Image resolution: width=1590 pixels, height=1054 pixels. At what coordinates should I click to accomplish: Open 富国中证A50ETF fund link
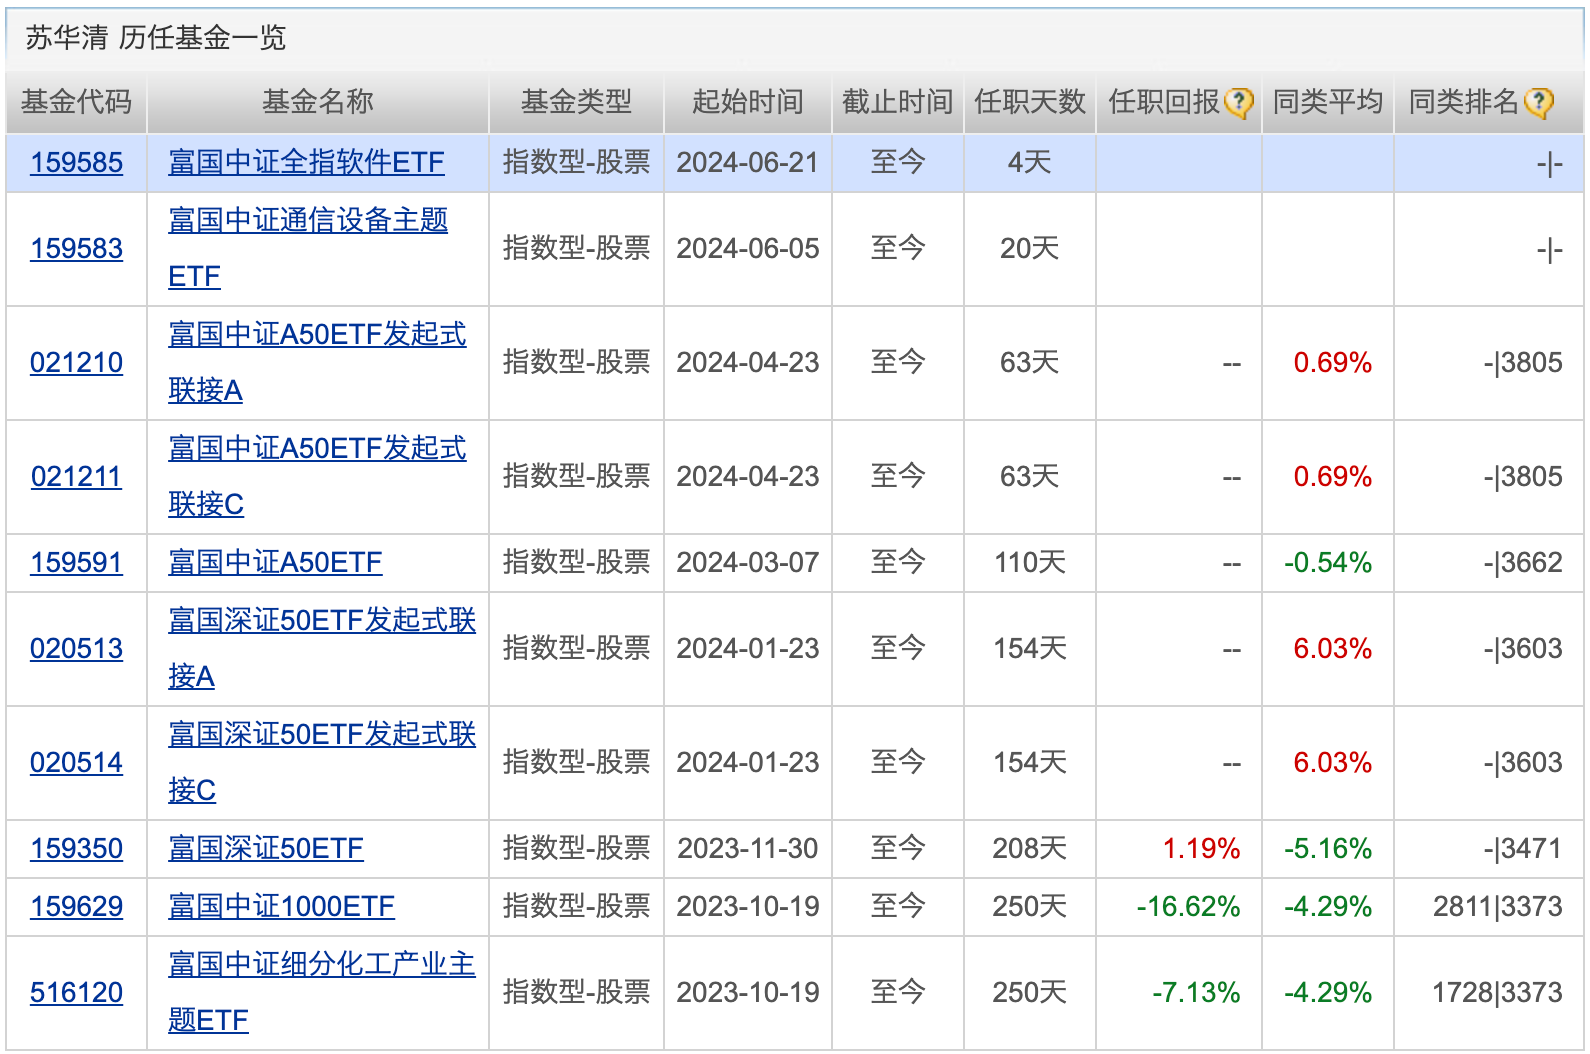275,562
